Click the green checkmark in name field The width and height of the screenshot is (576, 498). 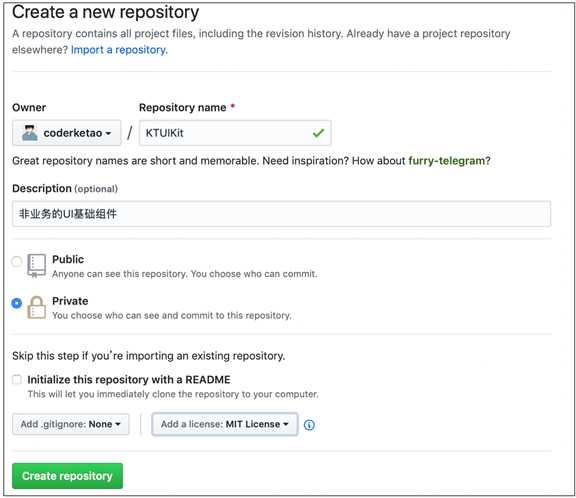pyautogui.click(x=318, y=133)
